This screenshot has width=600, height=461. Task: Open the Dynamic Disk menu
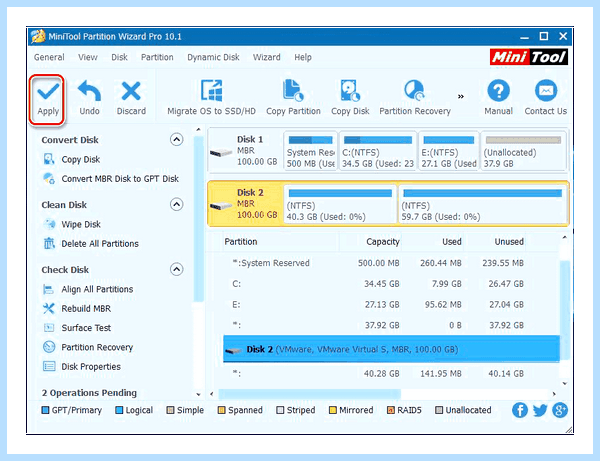213,57
